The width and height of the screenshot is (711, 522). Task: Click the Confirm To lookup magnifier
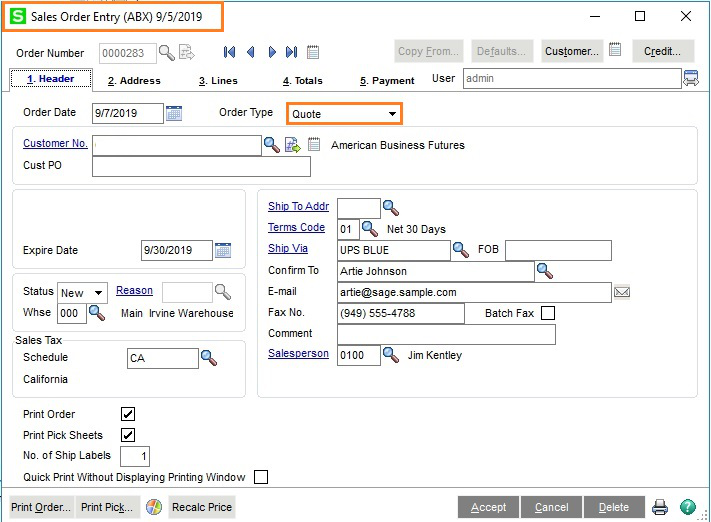pos(544,271)
